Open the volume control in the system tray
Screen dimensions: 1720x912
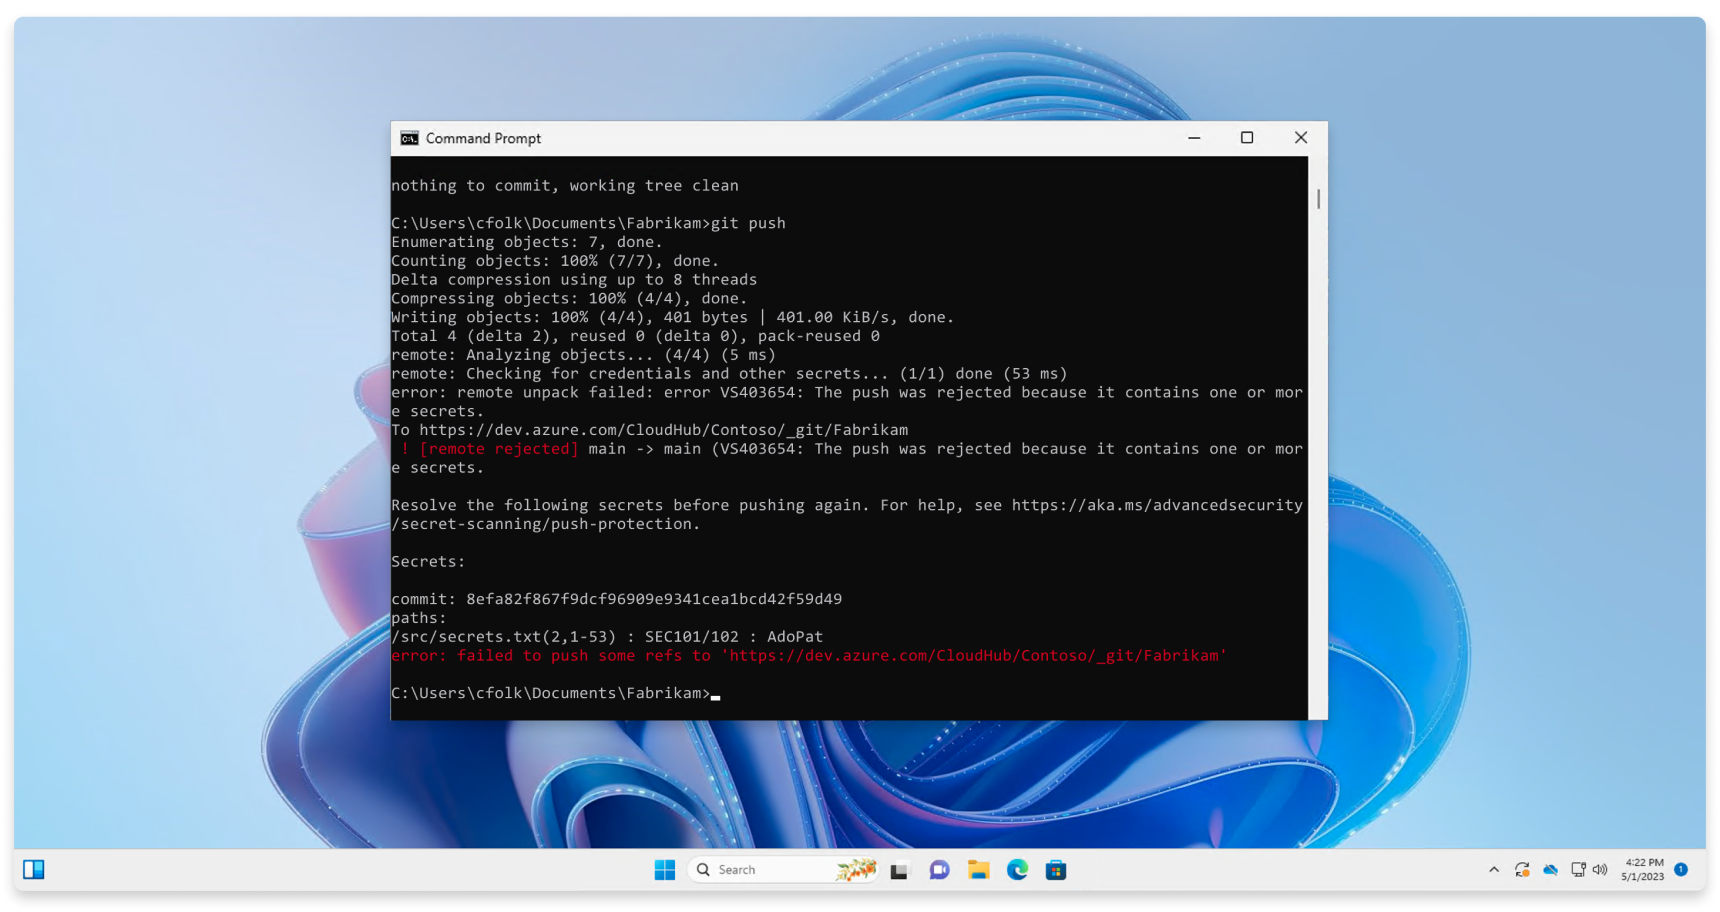point(1601,870)
